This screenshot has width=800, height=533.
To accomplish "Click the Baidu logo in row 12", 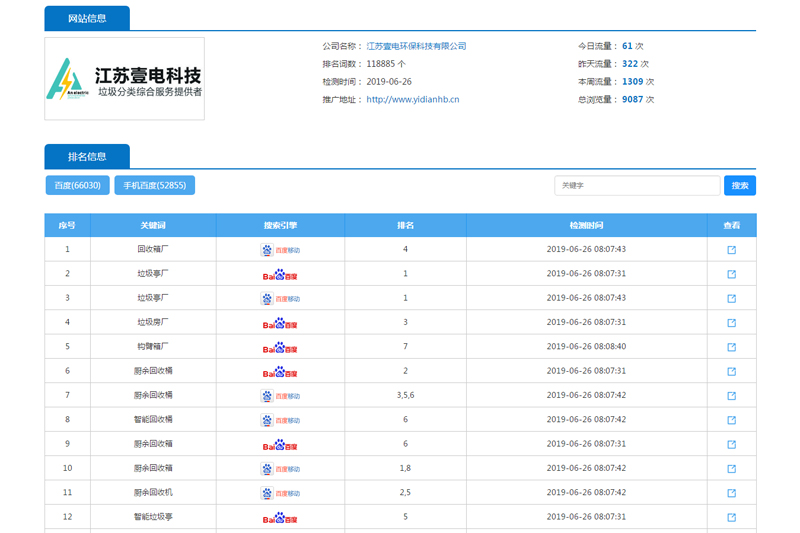I will pos(280,518).
